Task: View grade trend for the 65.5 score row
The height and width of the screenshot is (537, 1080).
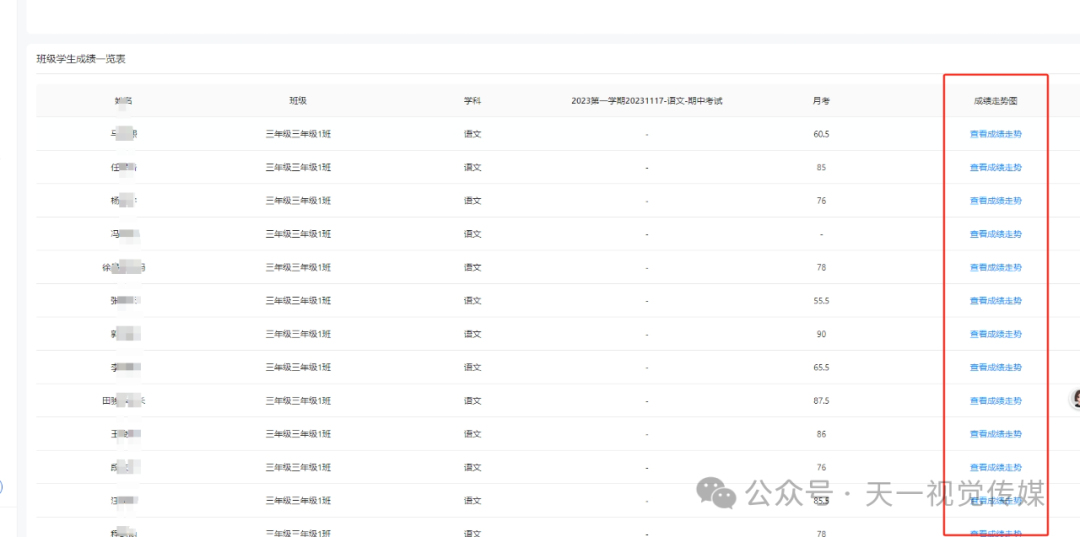Action: coord(995,367)
